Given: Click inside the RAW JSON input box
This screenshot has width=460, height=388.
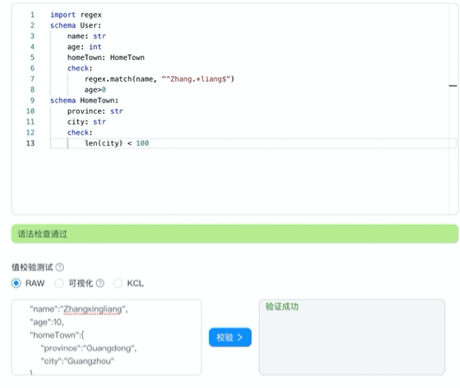Looking at the screenshot, I should click(x=106, y=337).
